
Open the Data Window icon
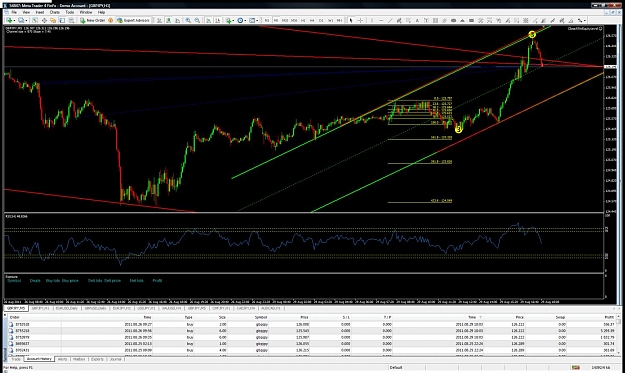coord(44,20)
